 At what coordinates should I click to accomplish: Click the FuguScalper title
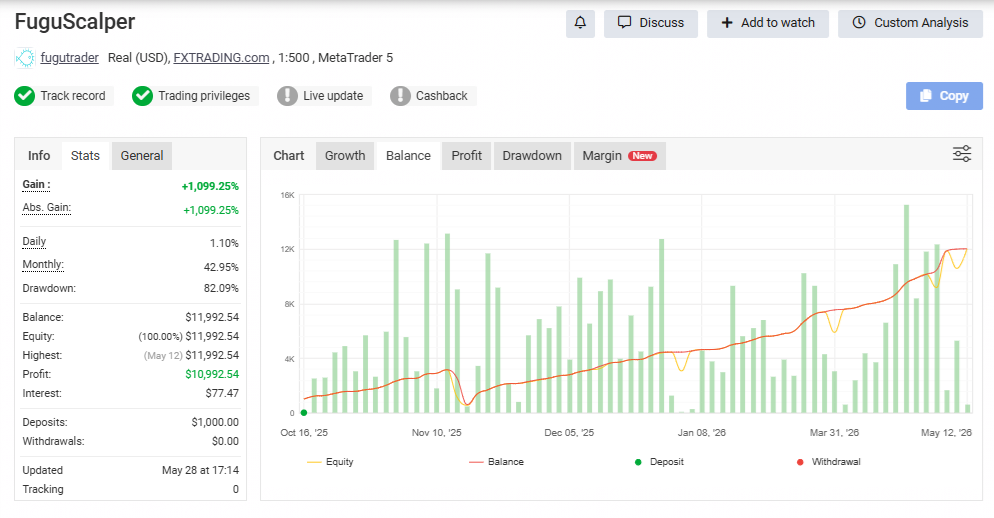[75, 22]
